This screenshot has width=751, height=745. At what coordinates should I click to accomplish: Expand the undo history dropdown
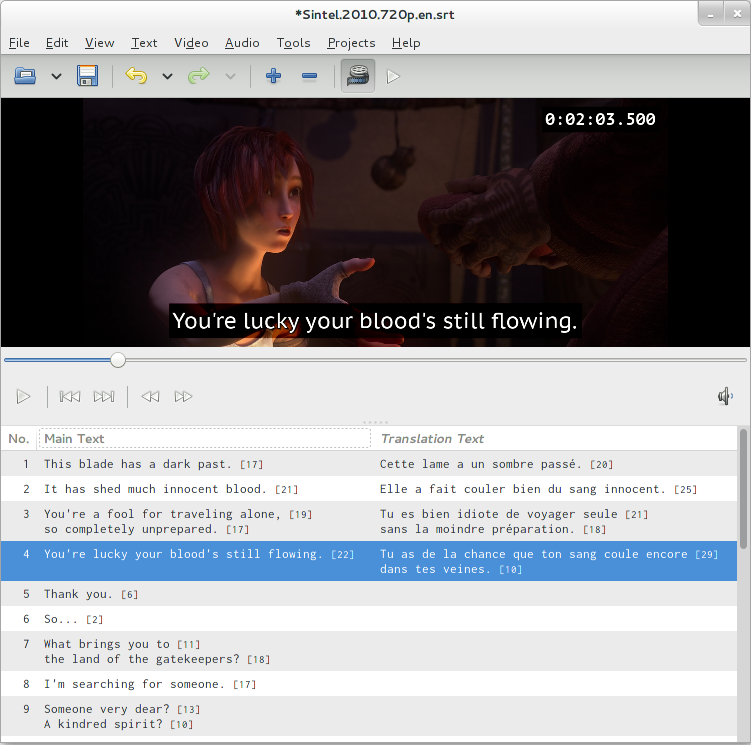[x=167, y=76]
